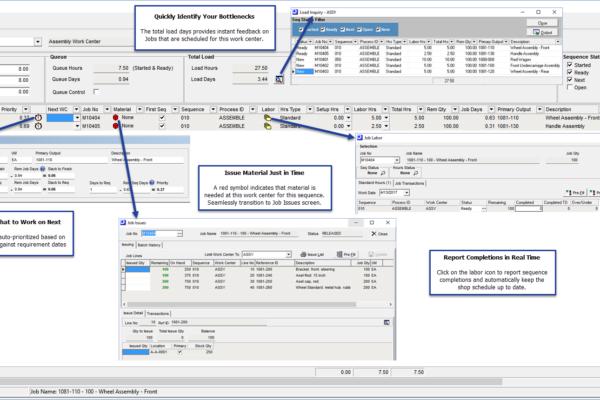Open work center dropdown beside Assembly Work Center
This screenshot has width=600, height=400.
click(x=38, y=41)
